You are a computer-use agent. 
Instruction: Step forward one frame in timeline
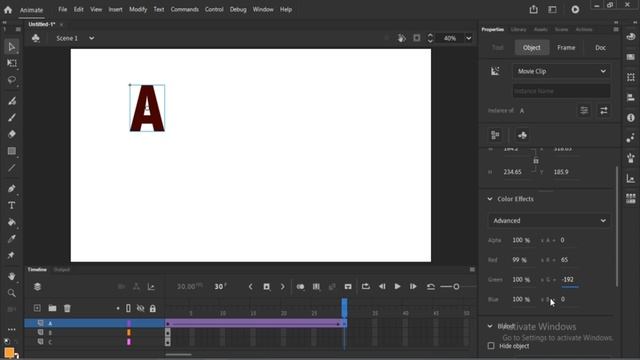coord(413,287)
